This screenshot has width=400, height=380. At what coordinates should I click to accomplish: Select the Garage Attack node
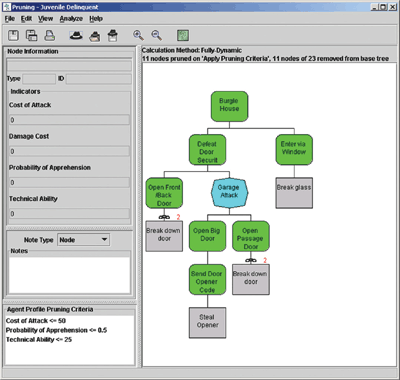(229, 193)
